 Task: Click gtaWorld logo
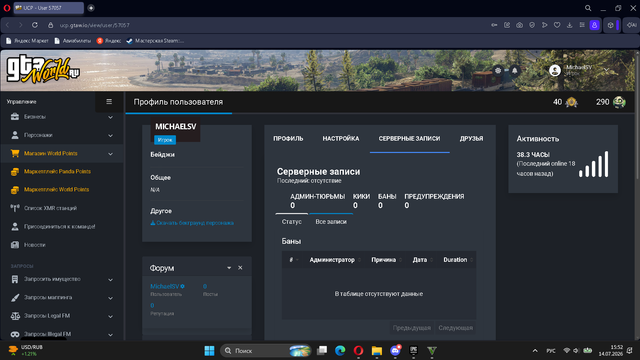(42, 70)
